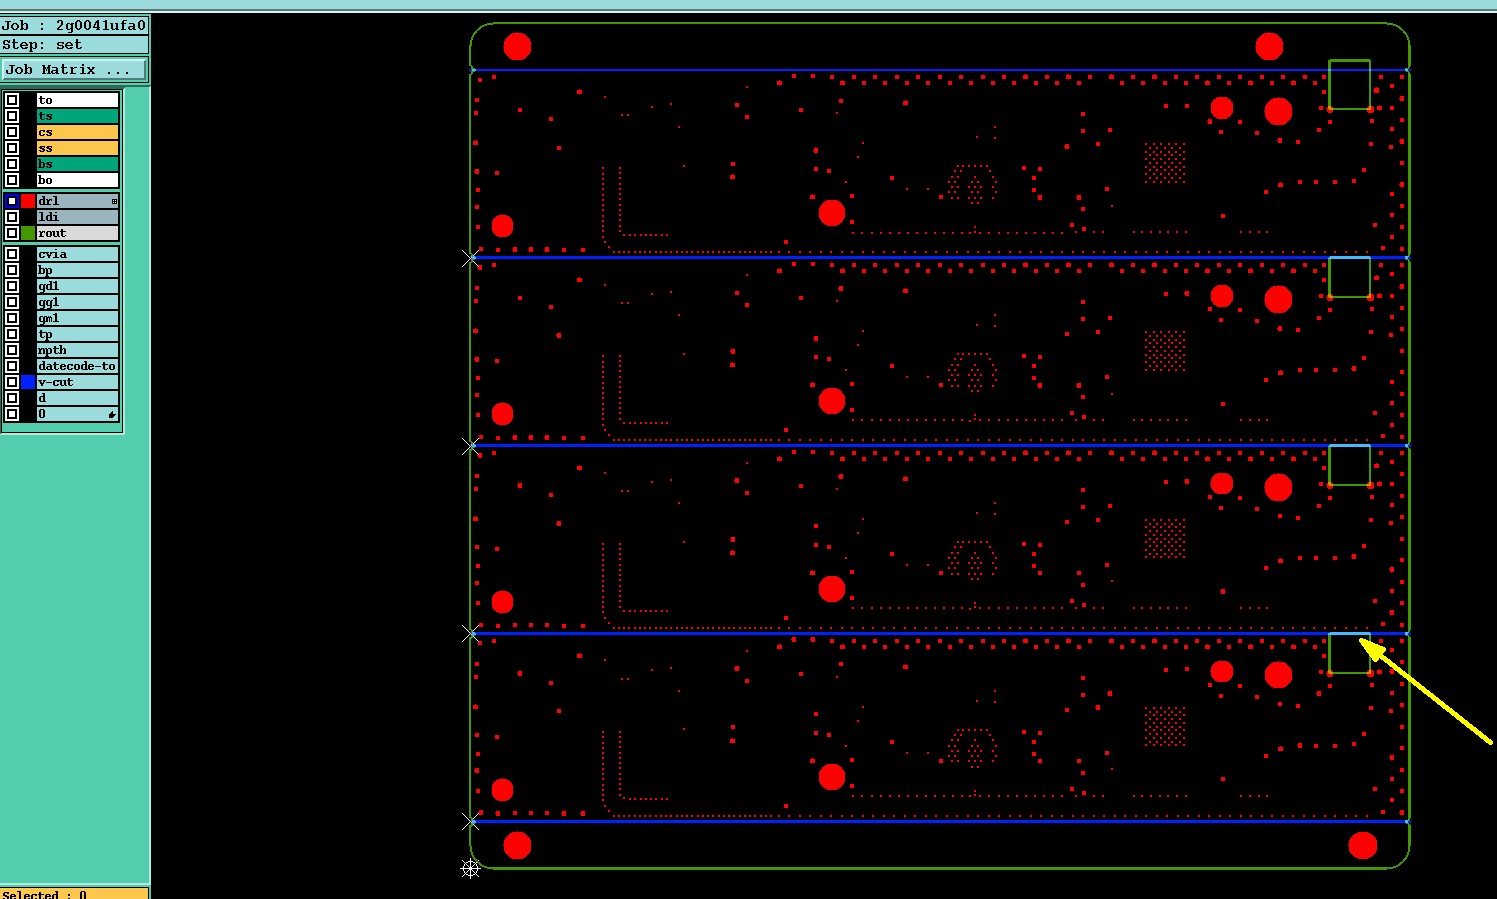This screenshot has height=899, width=1497.
Task: Click the small grid icon on drl row
Action: (114, 202)
